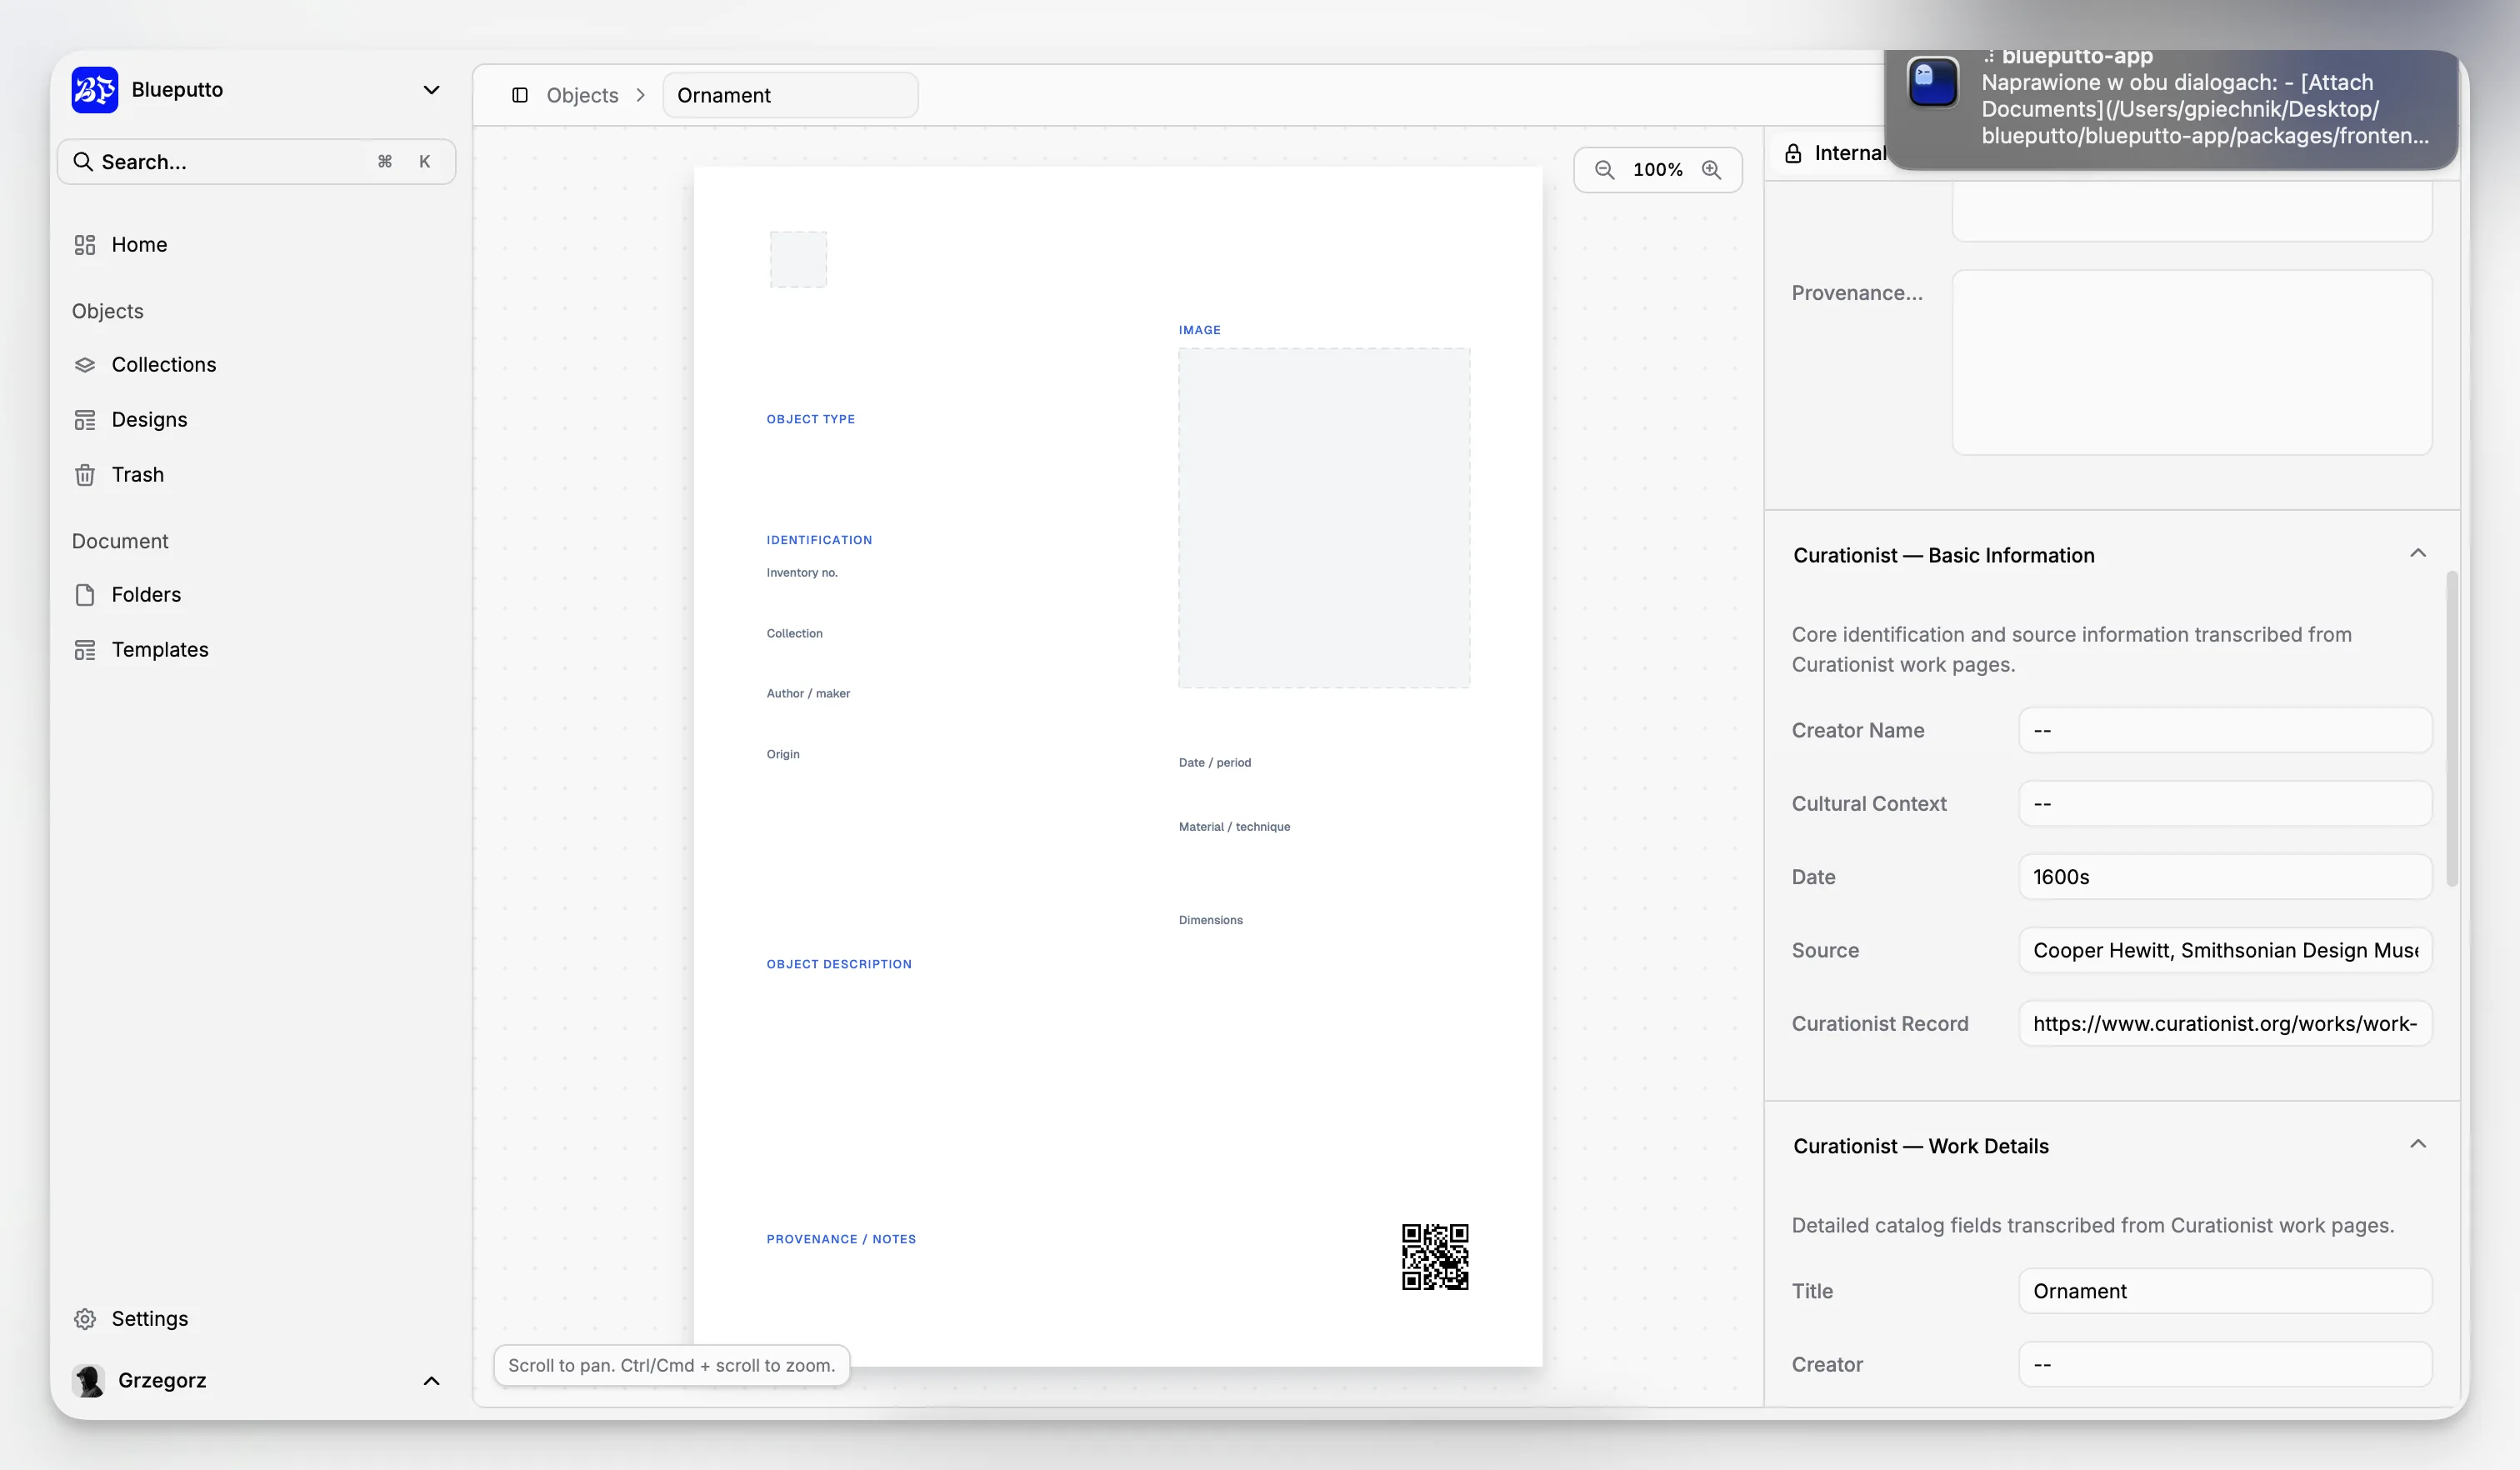This screenshot has width=2520, height=1470.
Task: Click the Internal lock icon
Action: tap(1793, 153)
